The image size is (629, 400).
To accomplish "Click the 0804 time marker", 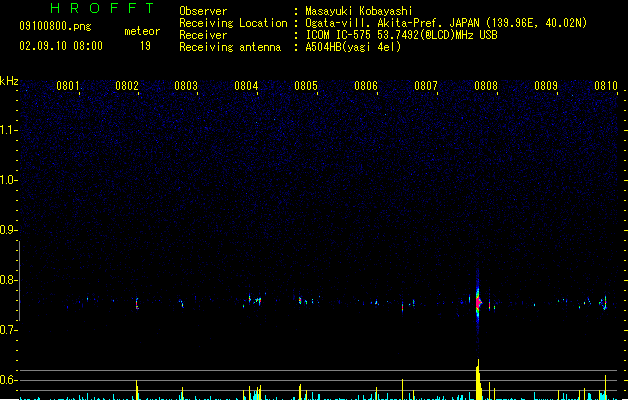I will pyautogui.click(x=246, y=86).
